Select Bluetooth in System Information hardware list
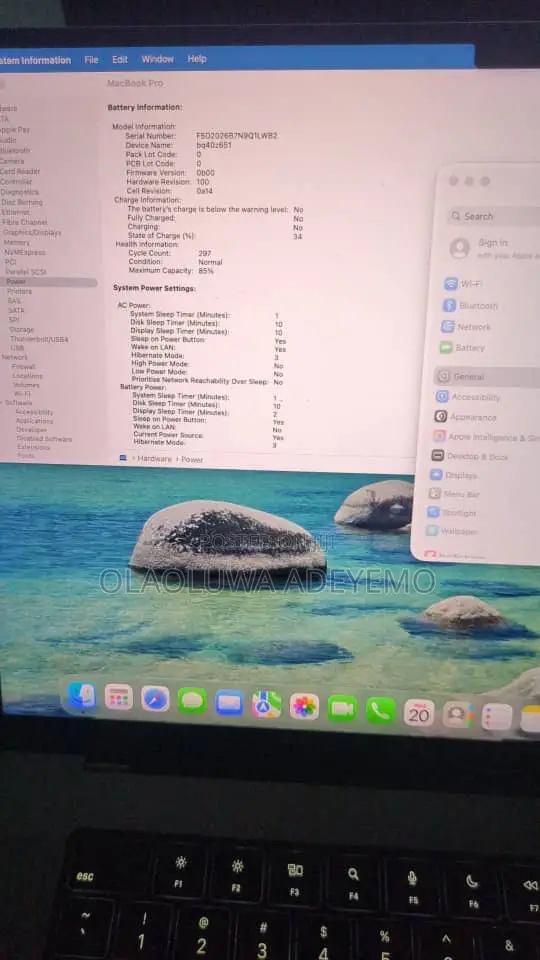540x960 pixels. pyautogui.click(x=15, y=150)
